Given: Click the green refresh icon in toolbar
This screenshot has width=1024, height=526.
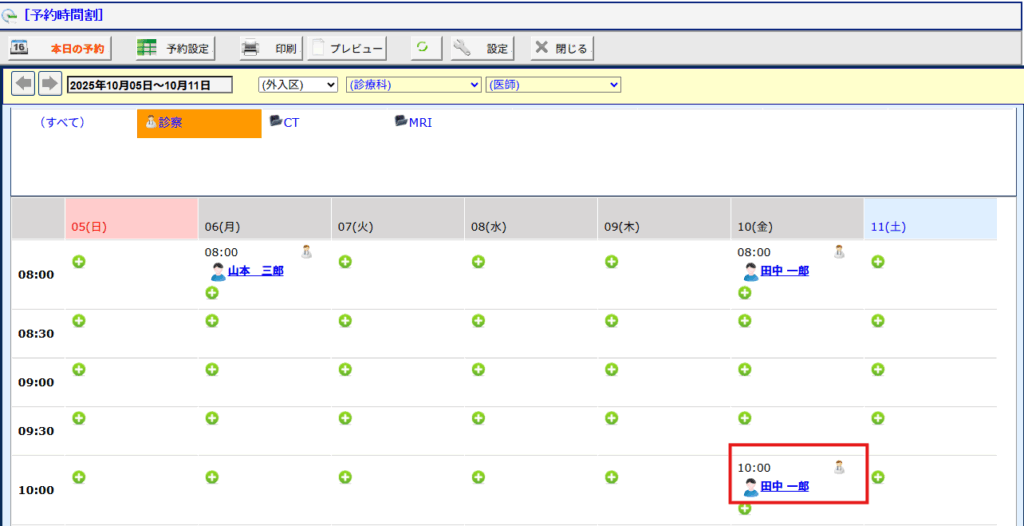Looking at the screenshot, I should pos(422,48).
